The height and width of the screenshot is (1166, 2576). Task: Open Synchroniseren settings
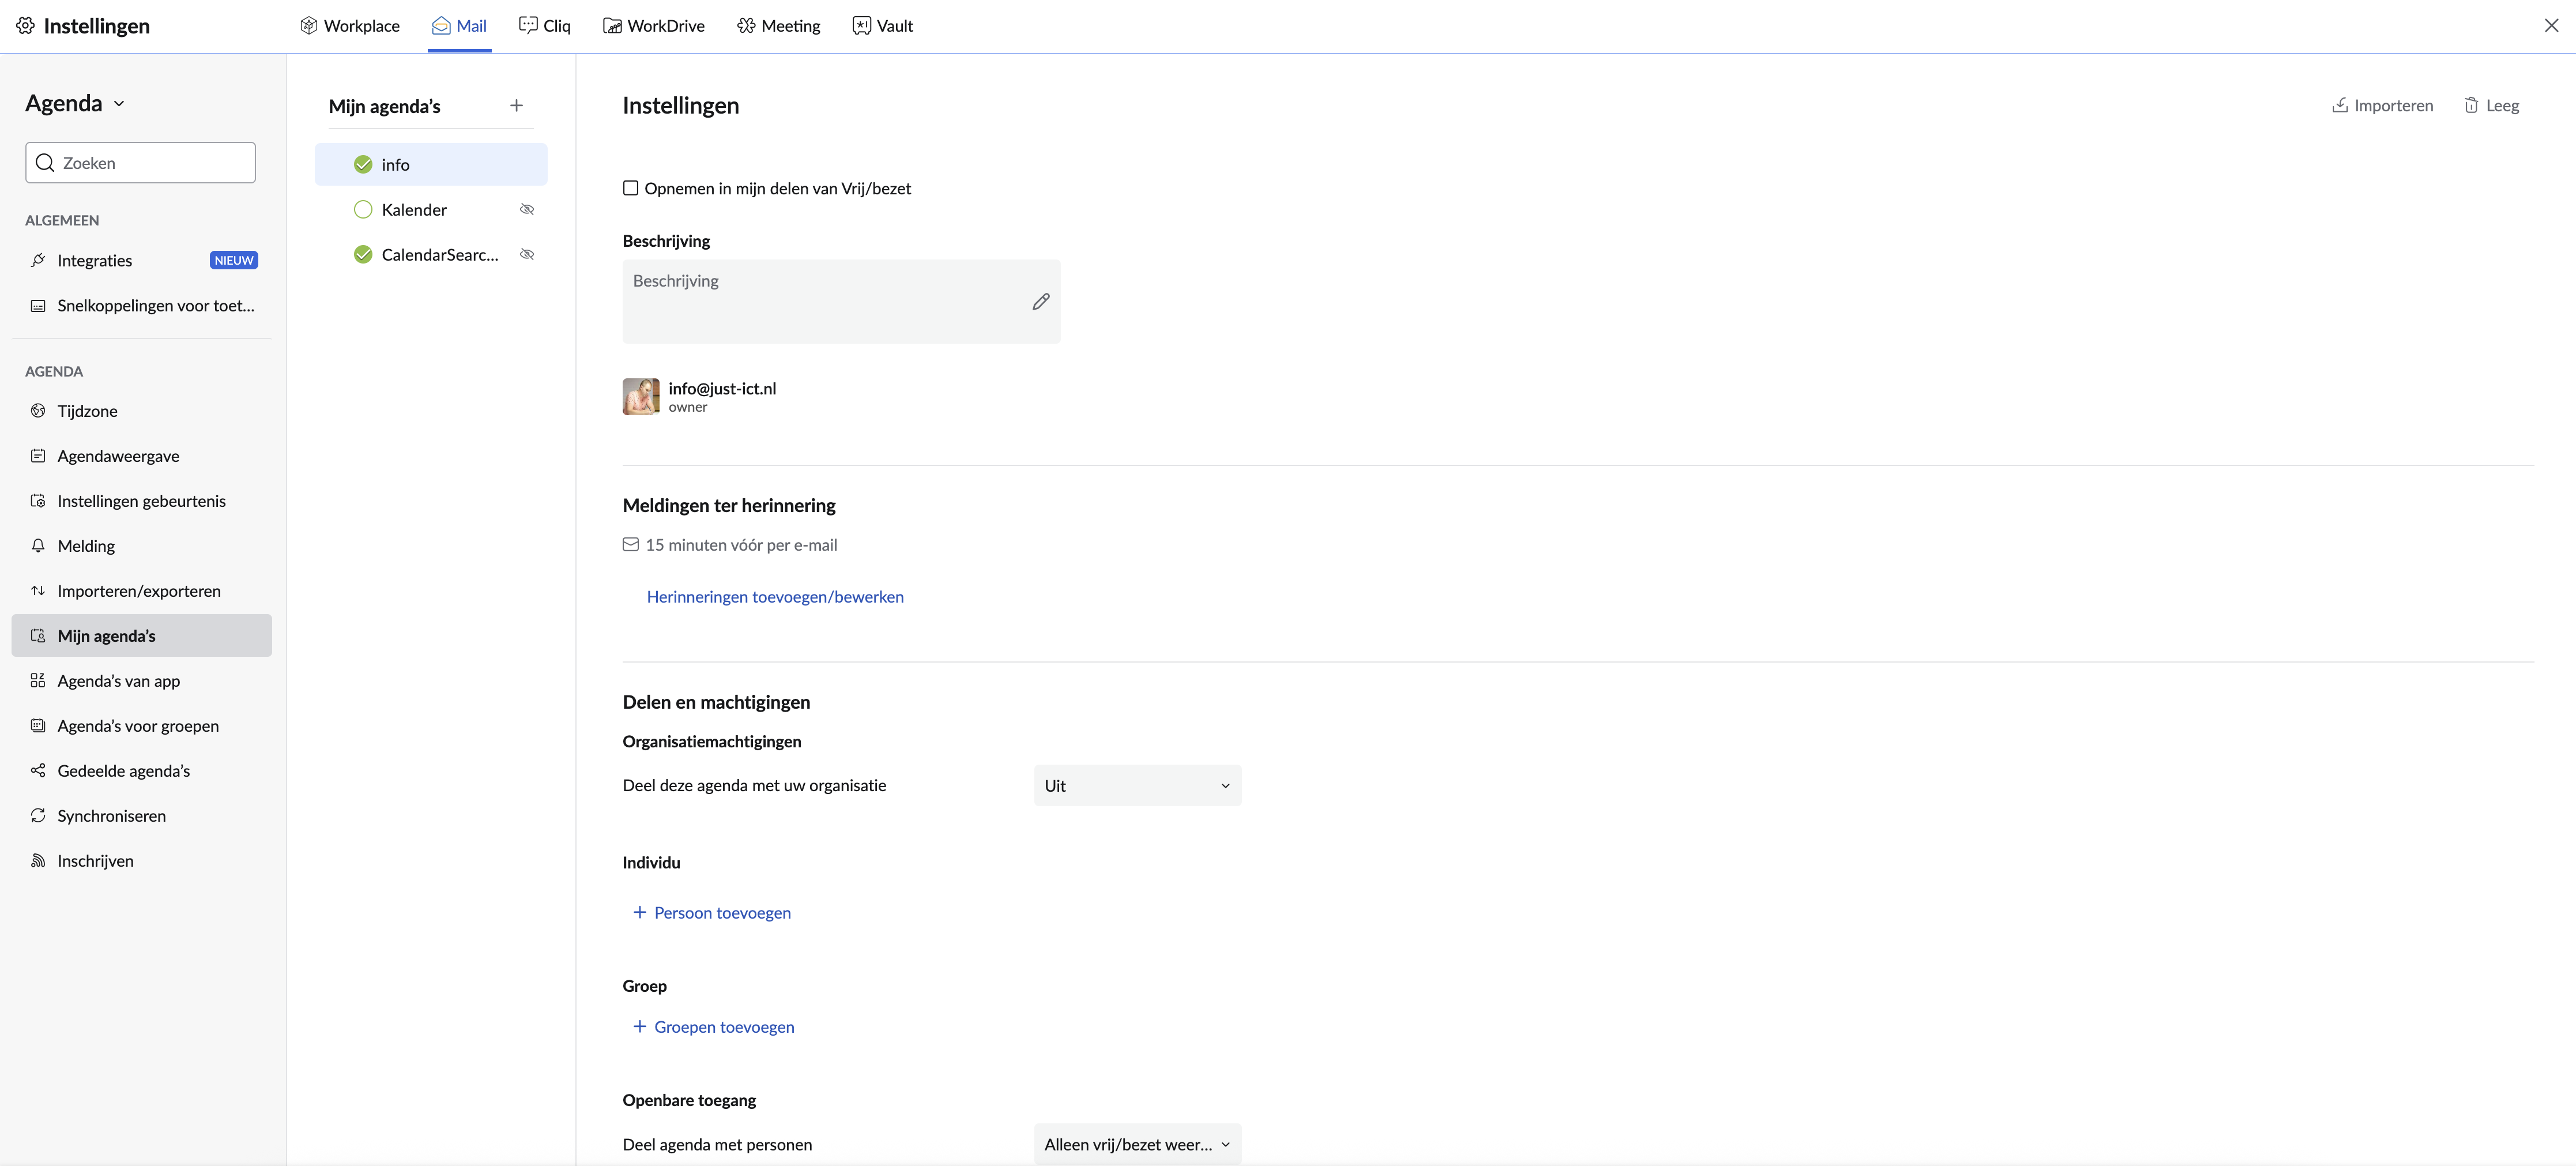[111, 816]
